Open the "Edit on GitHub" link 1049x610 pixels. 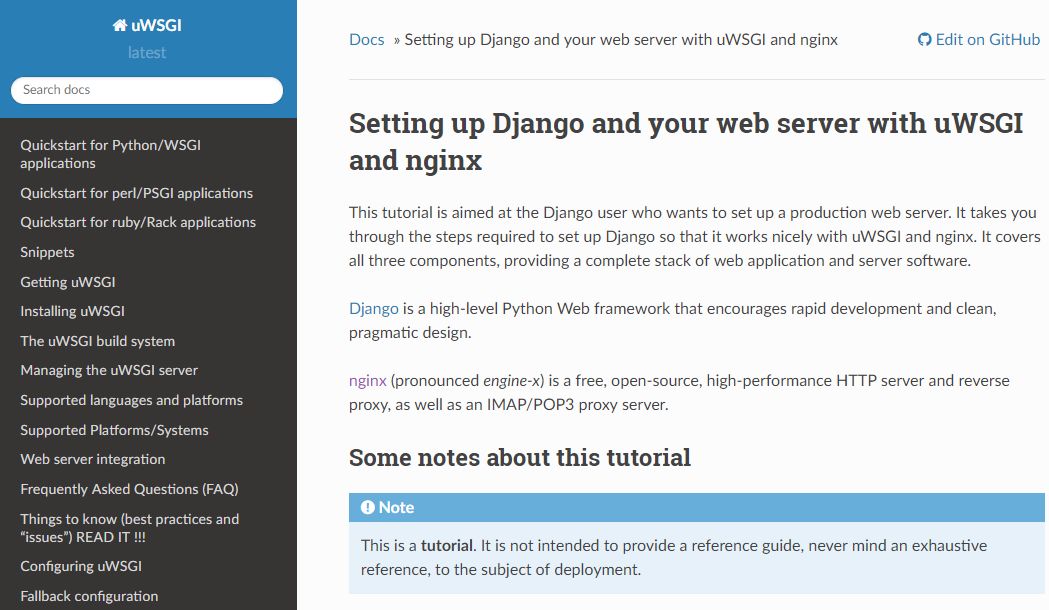985,39
